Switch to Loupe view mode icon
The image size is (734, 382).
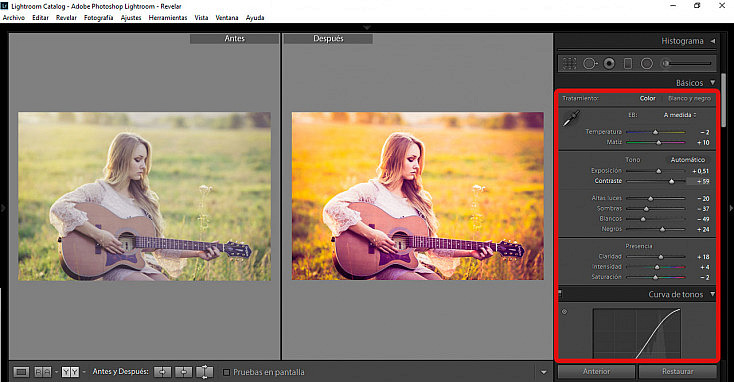pyautogui.click(x=21, y=372)
